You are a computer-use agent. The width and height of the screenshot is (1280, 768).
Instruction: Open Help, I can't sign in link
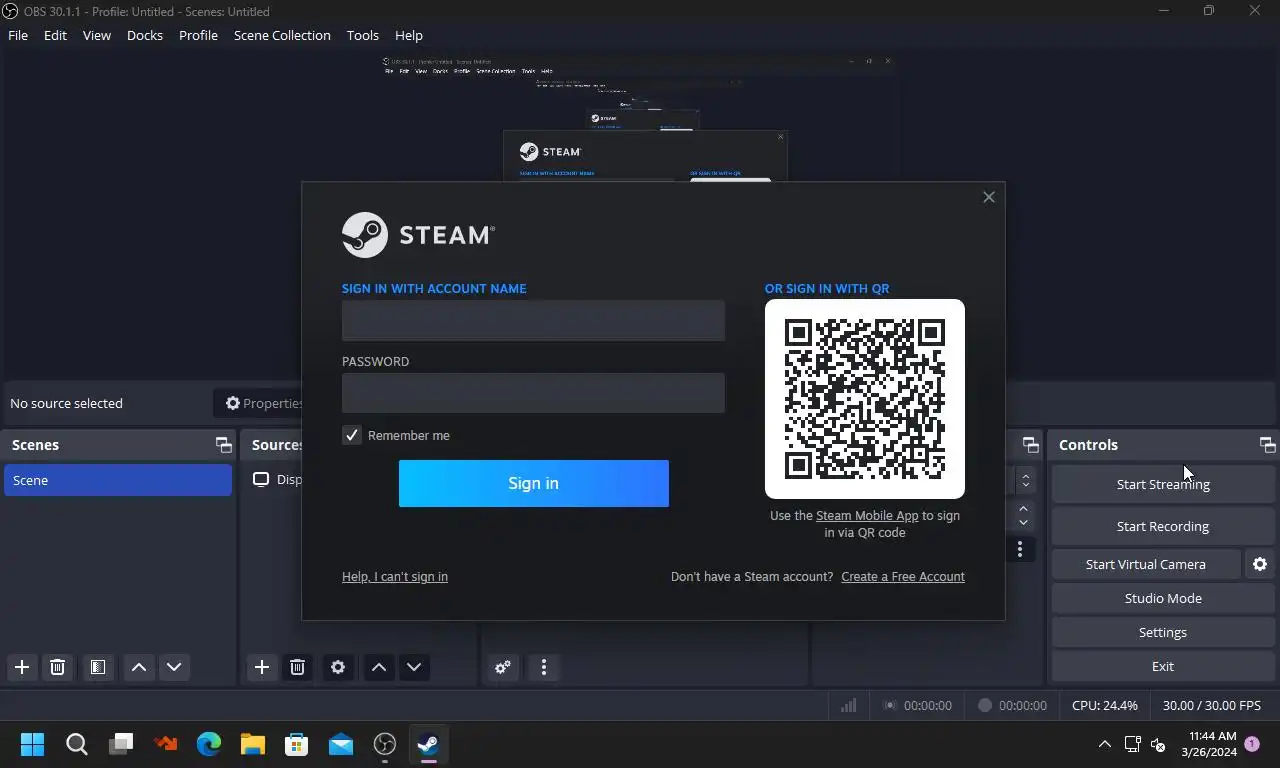(x=395, y=576)
